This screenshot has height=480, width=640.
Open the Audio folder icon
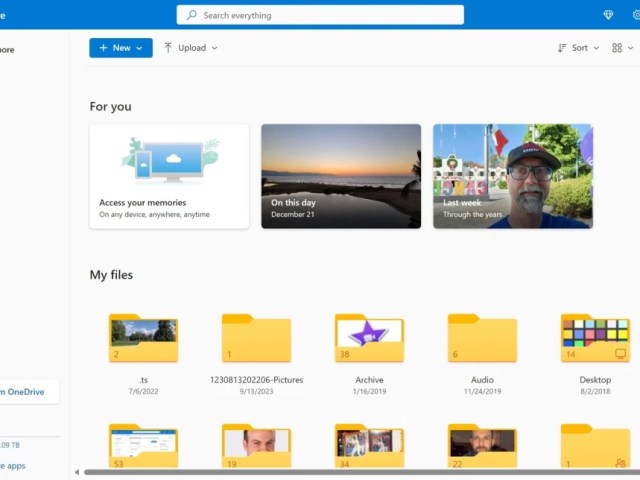click(x=482, y=338)
